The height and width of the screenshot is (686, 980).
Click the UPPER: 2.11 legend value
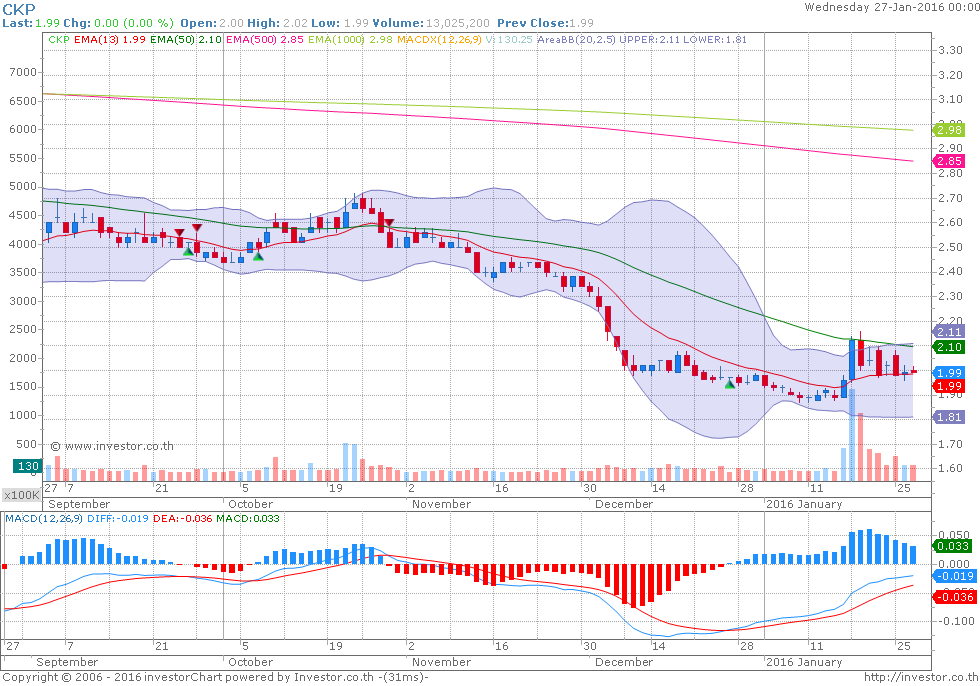(x=649, y=39)
